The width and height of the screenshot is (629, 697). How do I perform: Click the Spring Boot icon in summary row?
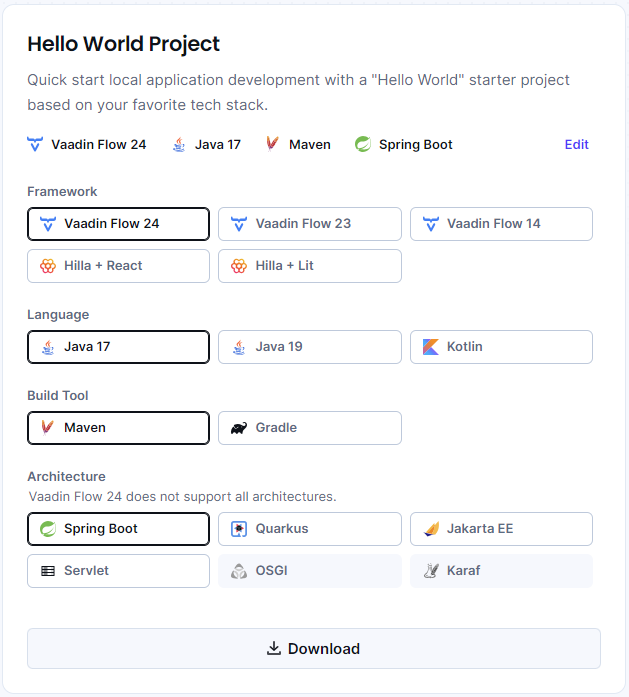(363, 144)
